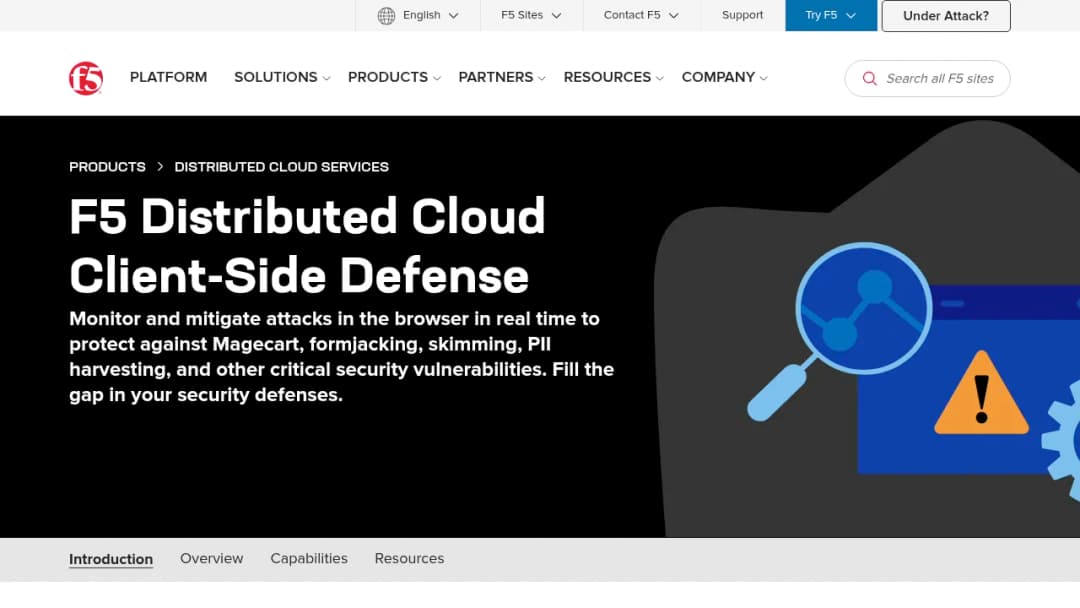Click the globe language icon
The image size is (1080, 608).
pos(386,15)
